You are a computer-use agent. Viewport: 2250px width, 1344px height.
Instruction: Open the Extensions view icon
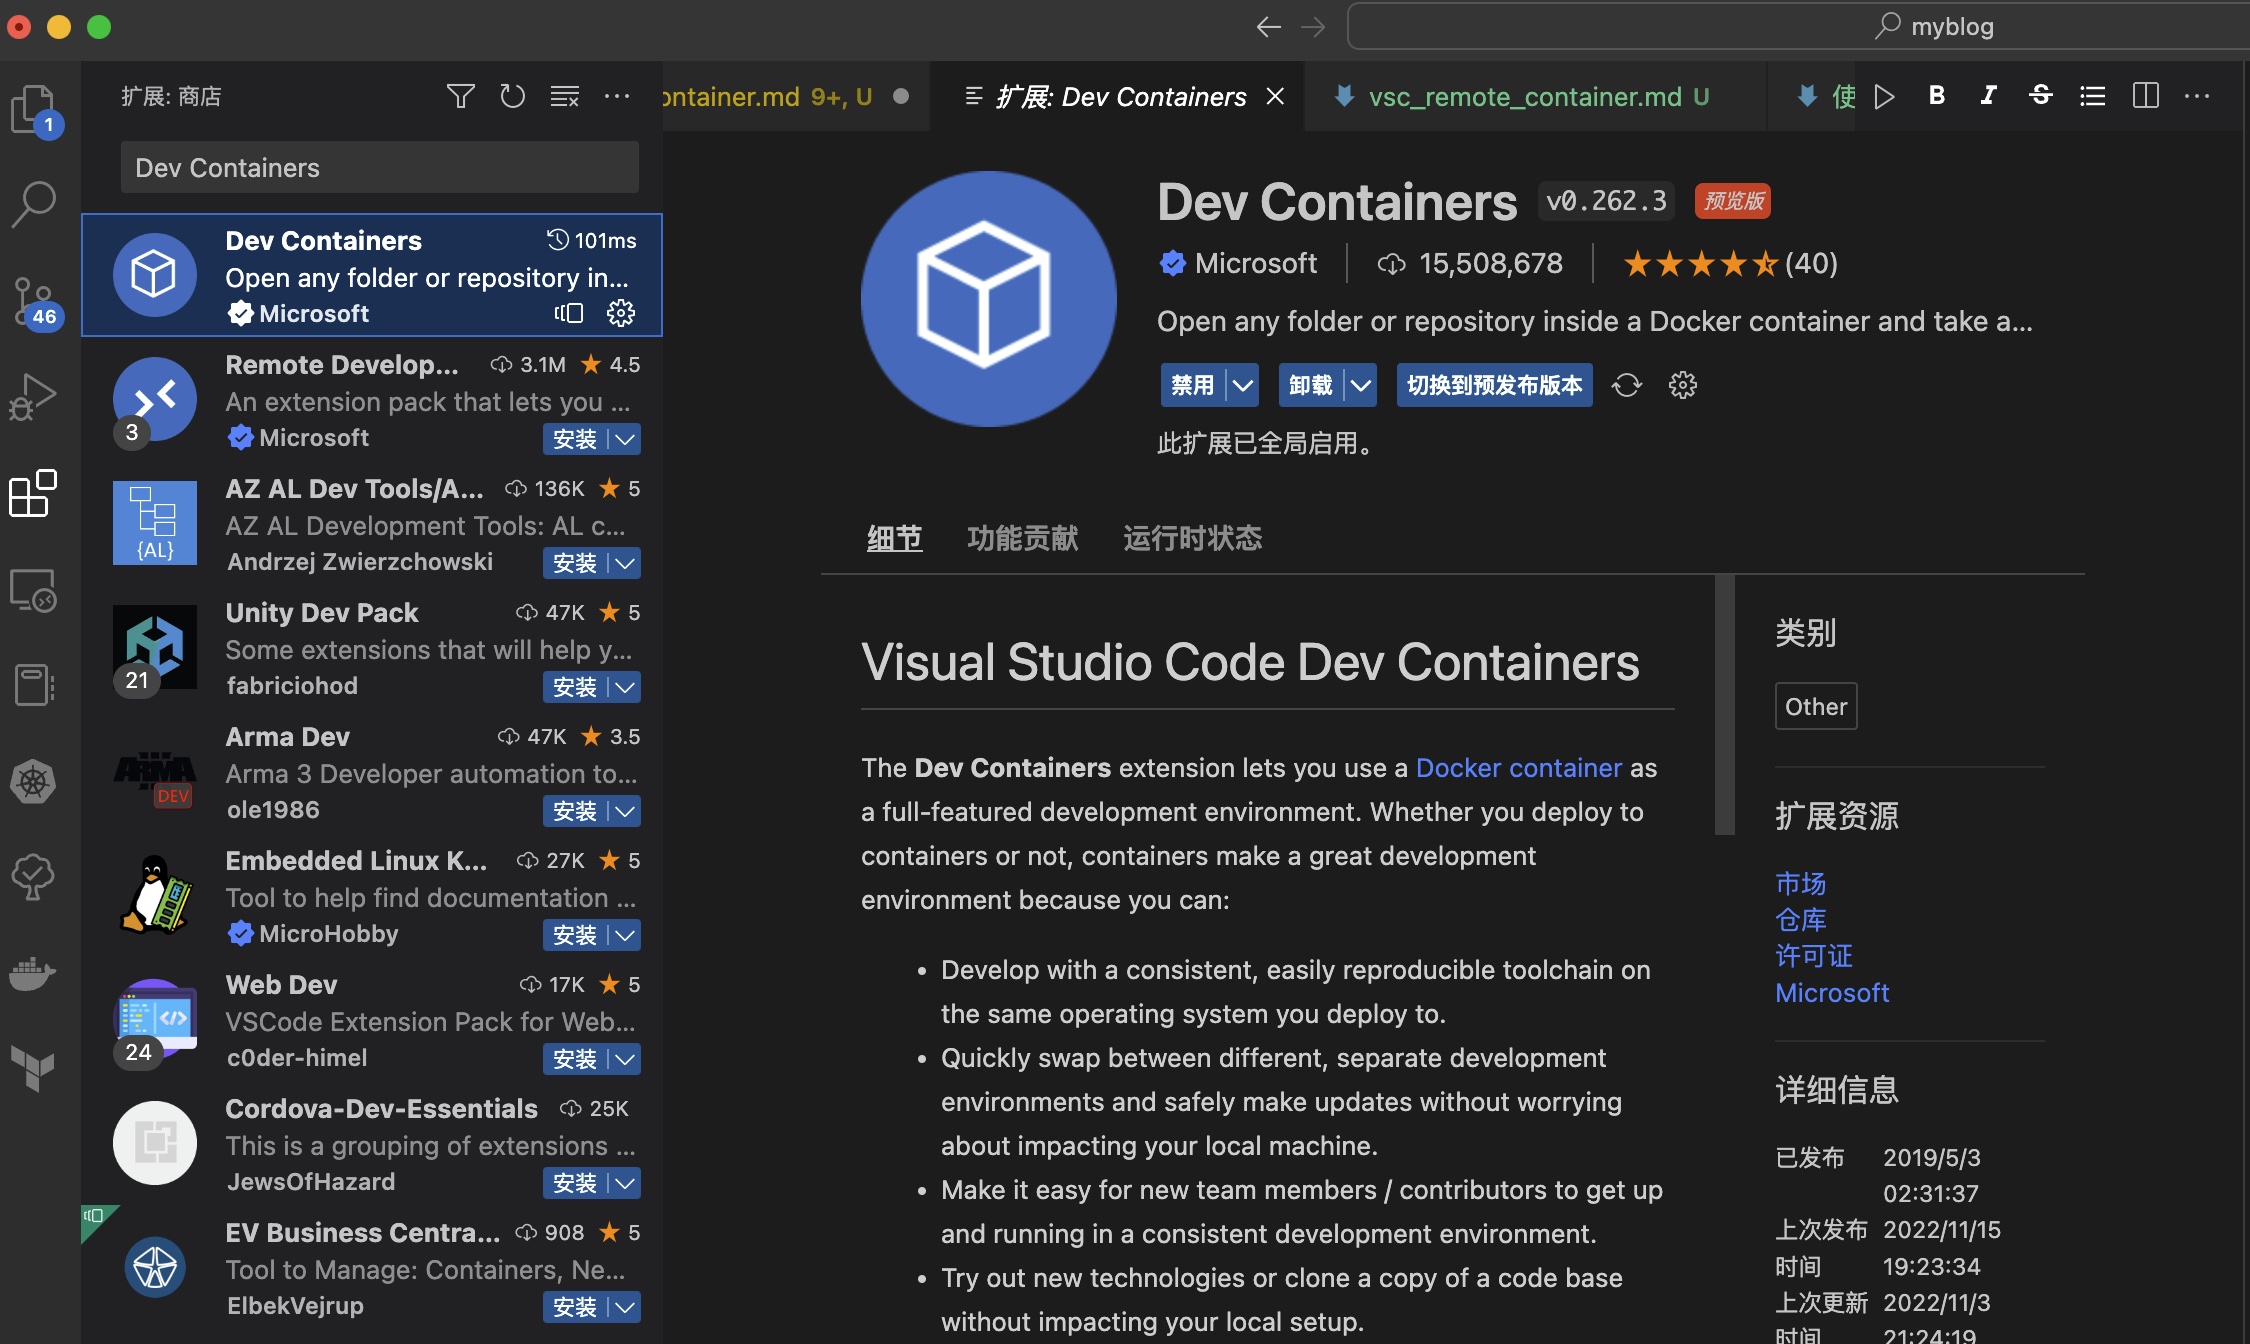point(34,493)
